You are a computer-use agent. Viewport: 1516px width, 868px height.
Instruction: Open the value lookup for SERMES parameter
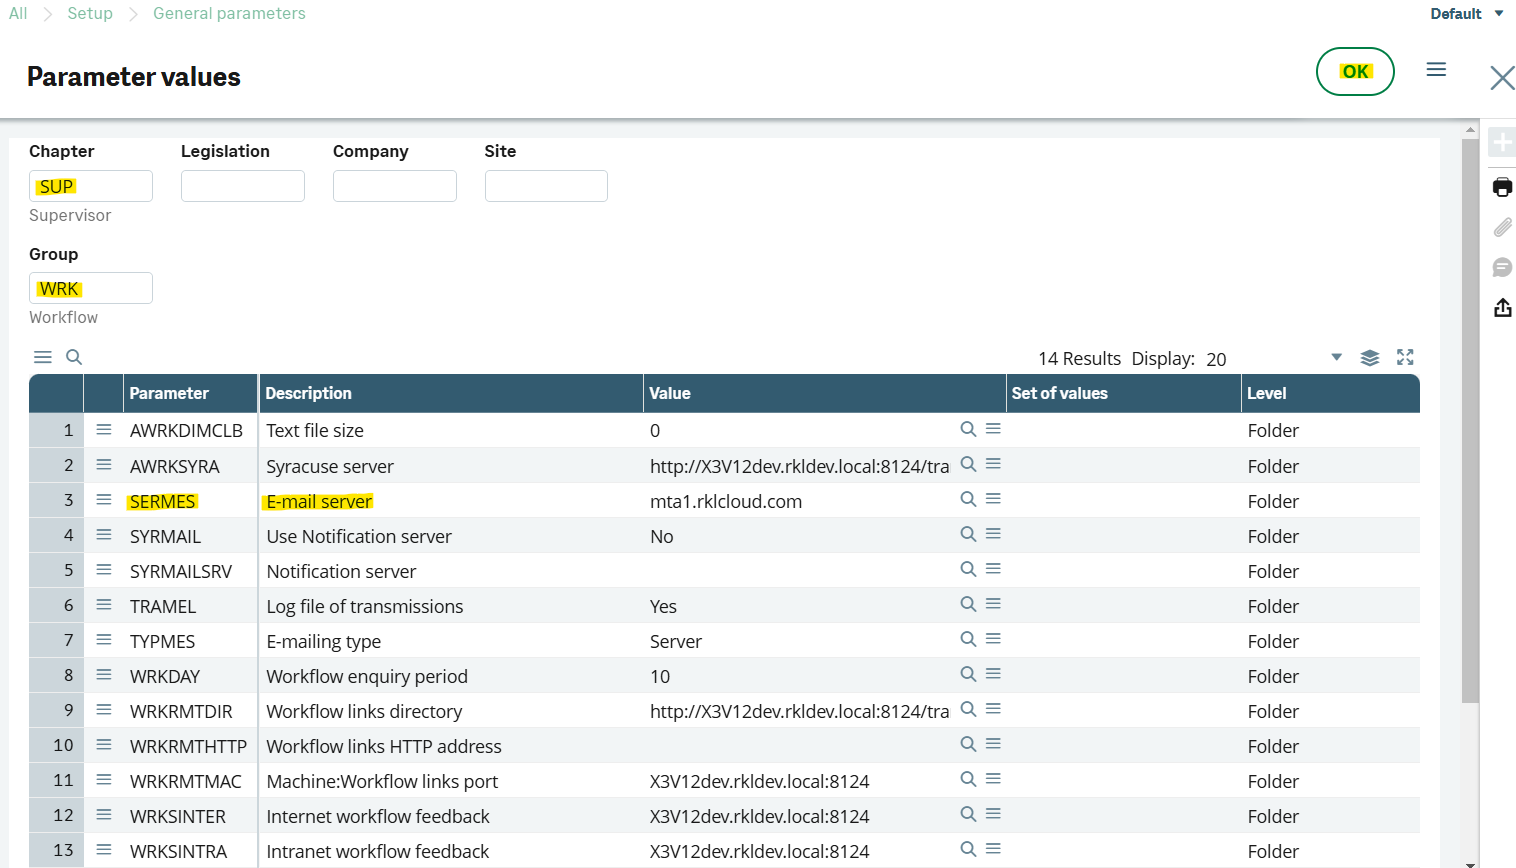(967, 498)
